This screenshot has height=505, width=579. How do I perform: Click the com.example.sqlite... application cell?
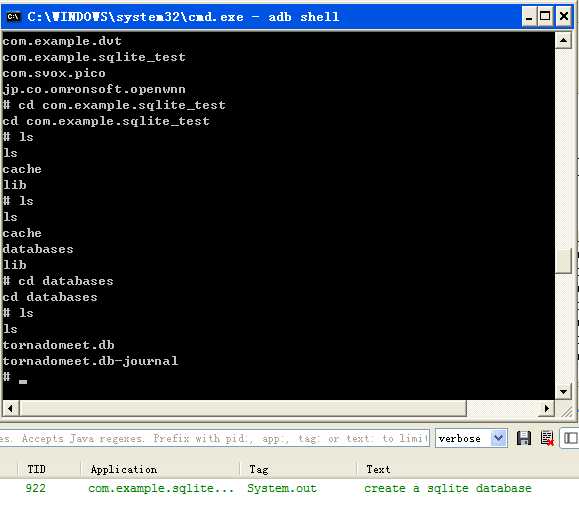pyautogui.click(x=161, y=488)
